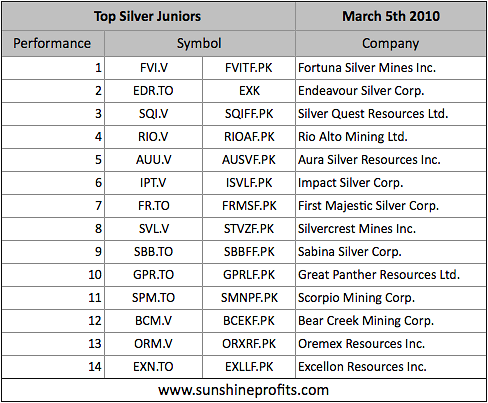Click the Company column header
Viewport: 488px width, 403px height.
pos(391,44)
